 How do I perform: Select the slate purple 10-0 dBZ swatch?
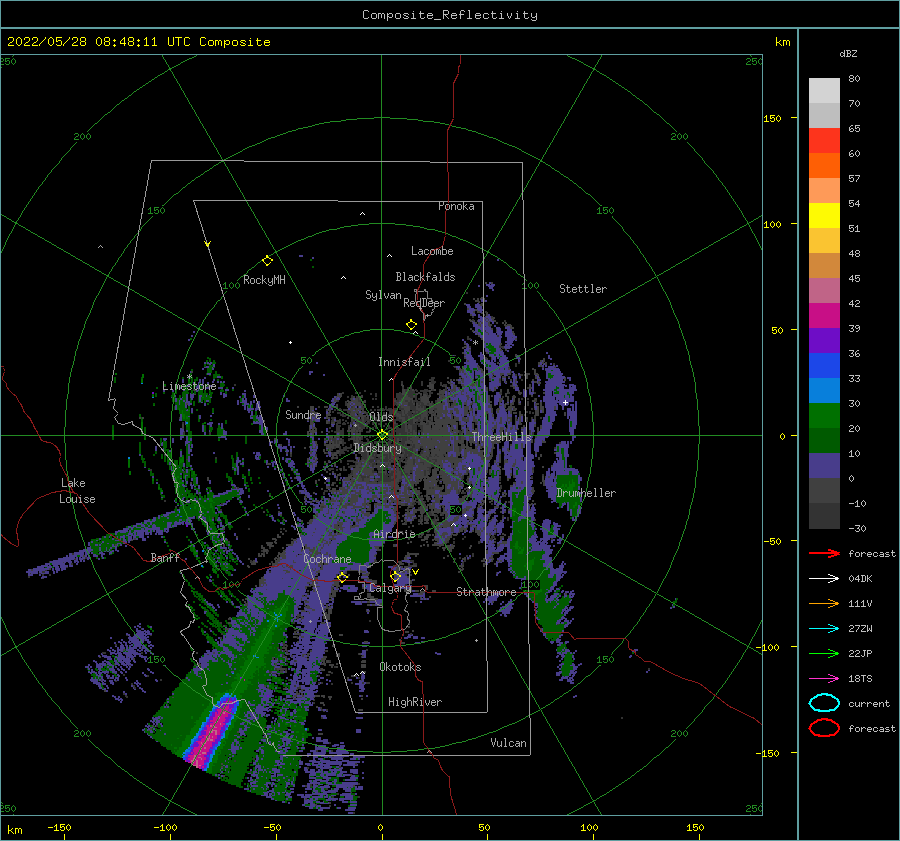(824, 465)
